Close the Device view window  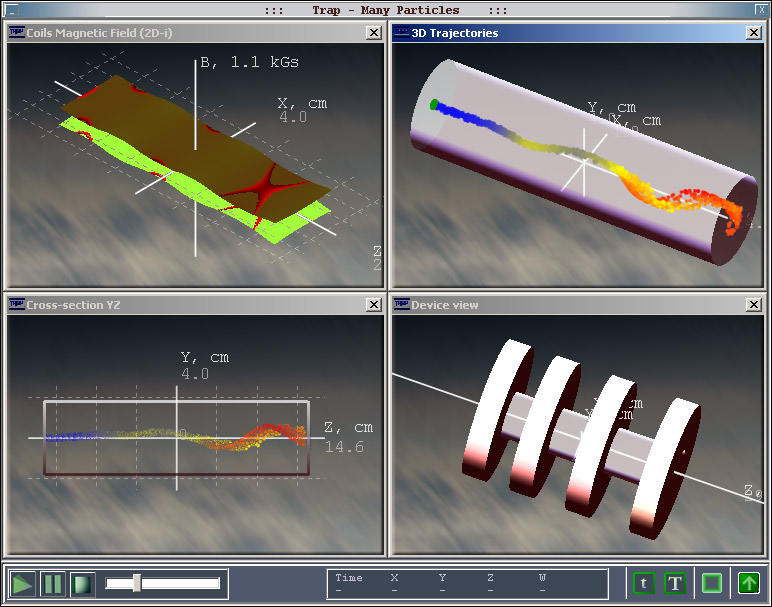click(x=753, y=304)
